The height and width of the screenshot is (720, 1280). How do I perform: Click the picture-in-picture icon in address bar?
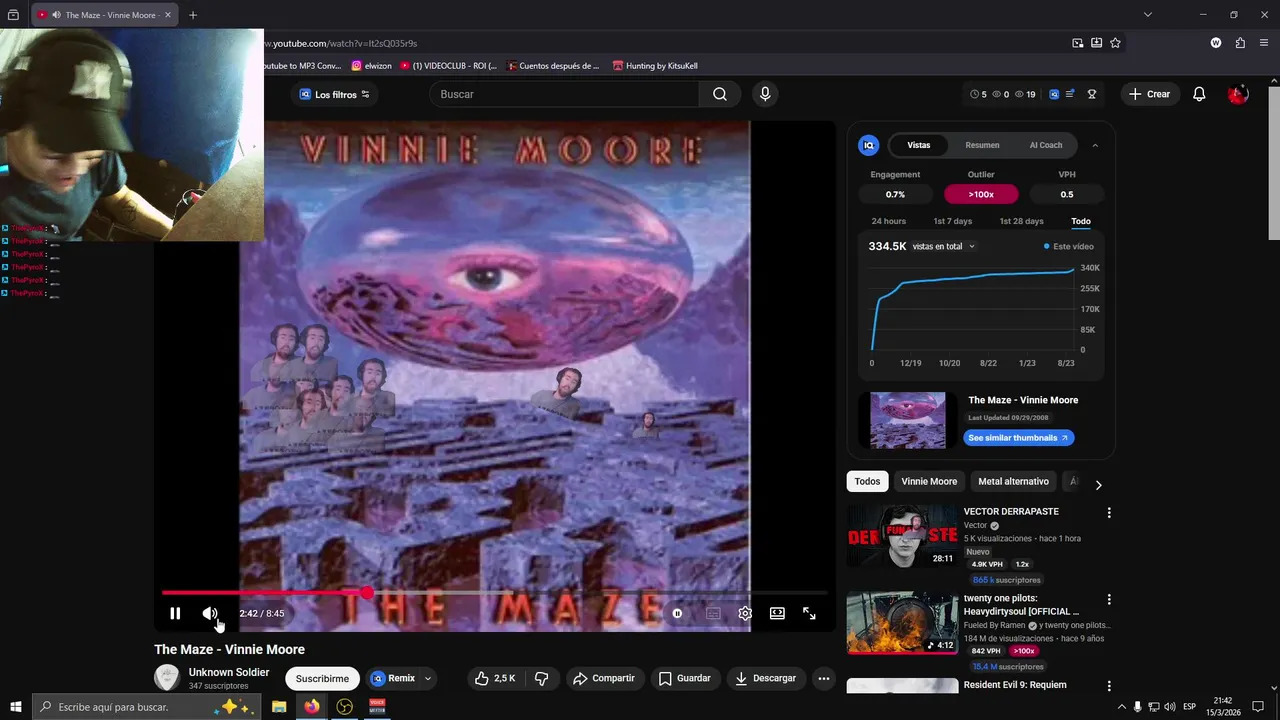pyautogui.click(x=1077, y=43)
